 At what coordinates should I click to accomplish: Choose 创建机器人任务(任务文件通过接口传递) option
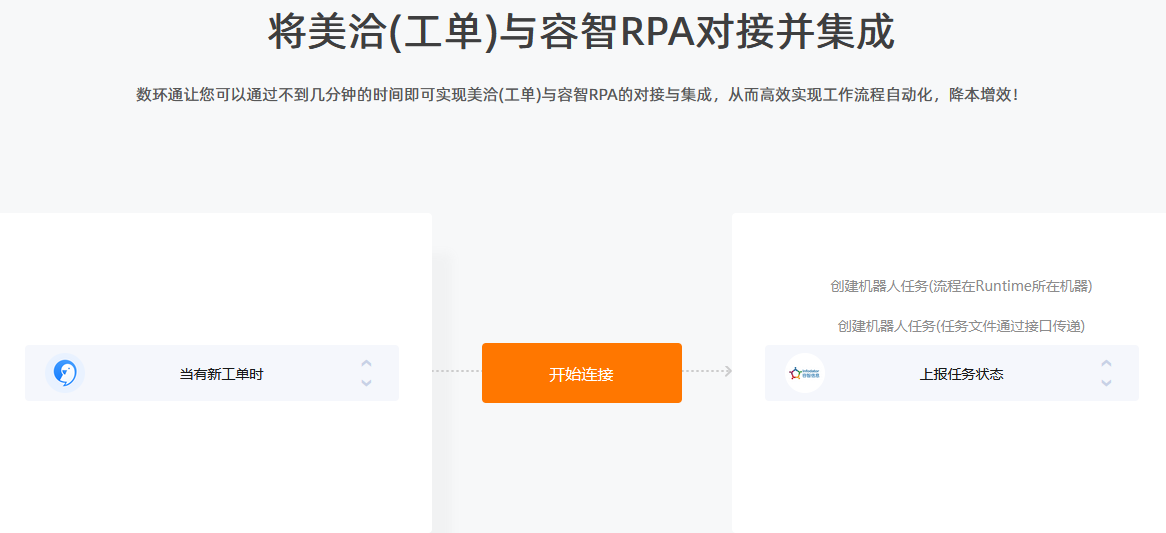point(961,326)
